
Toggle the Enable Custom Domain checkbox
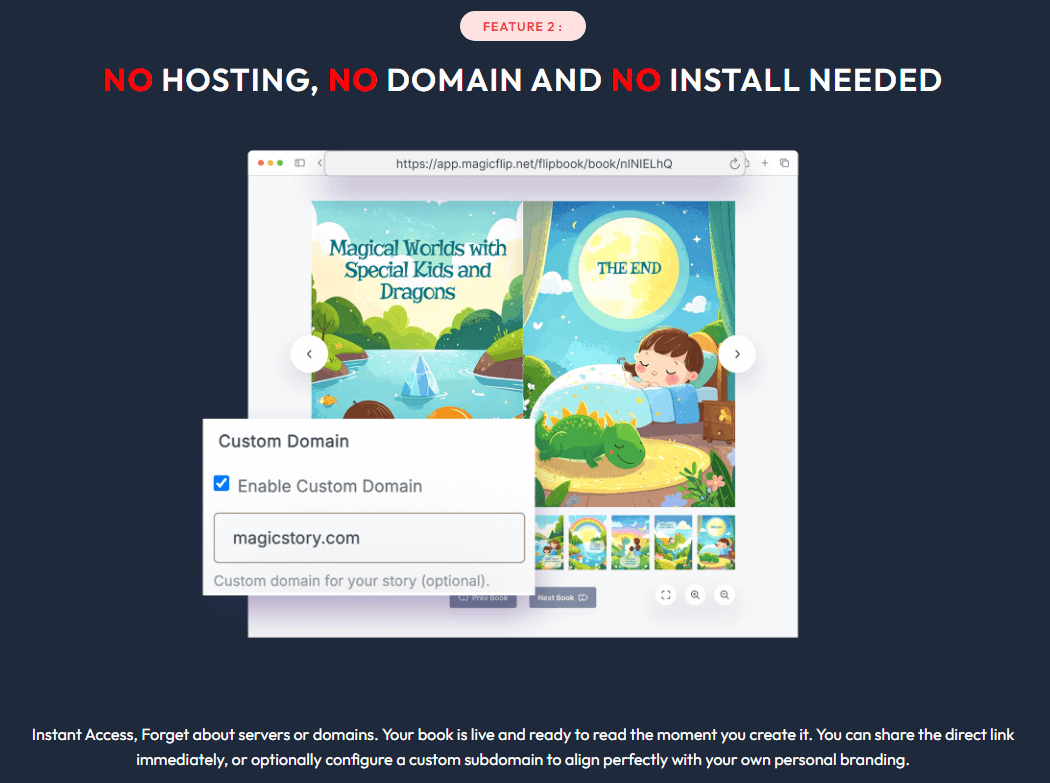coord(222,484)
